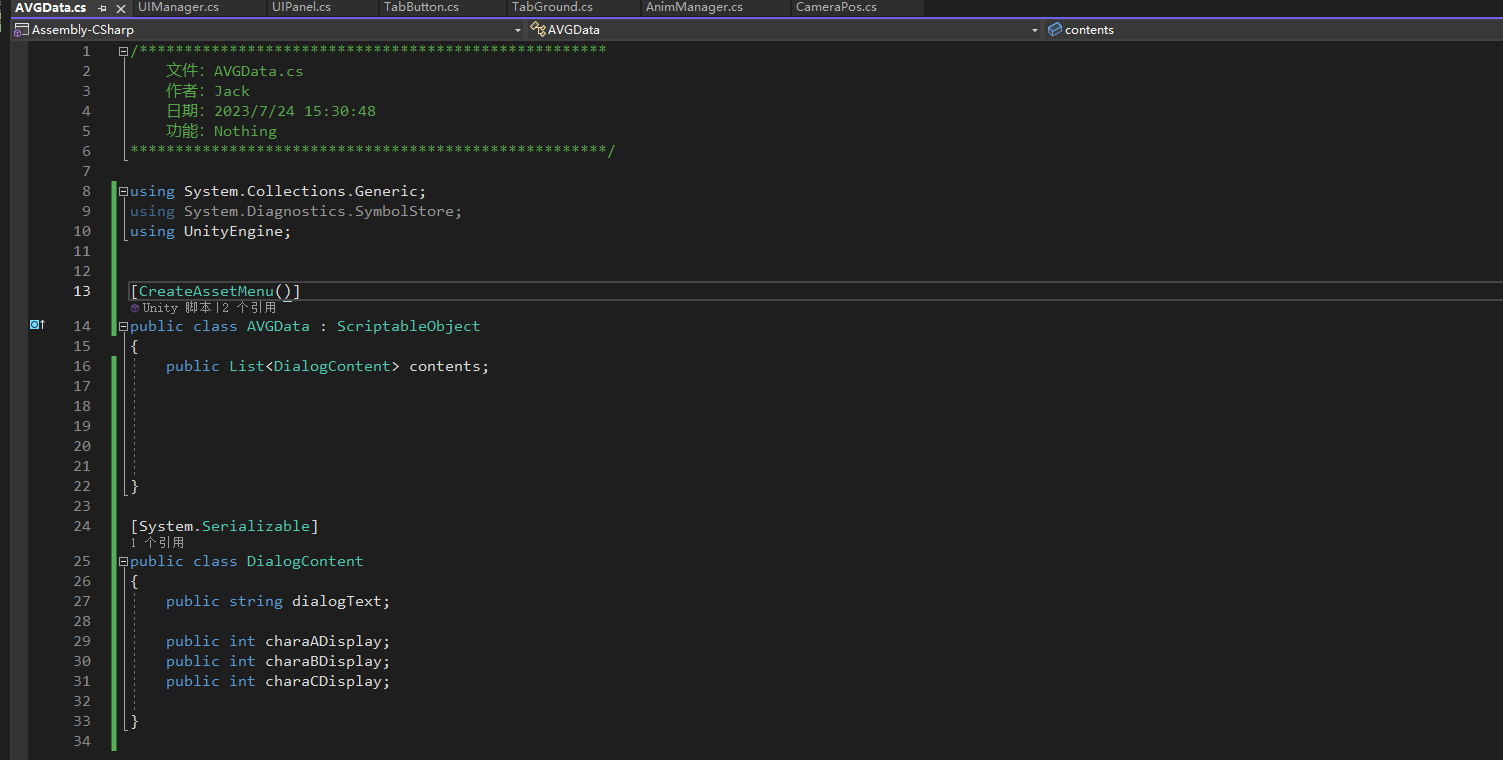Collapse the using directives region

click(123, 191)
